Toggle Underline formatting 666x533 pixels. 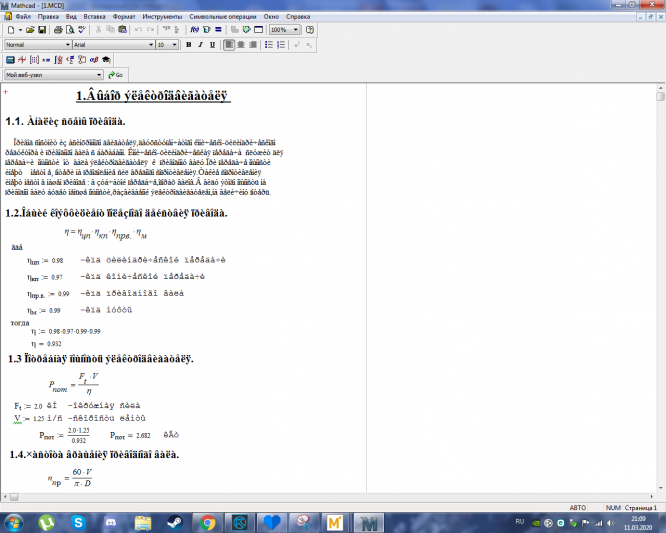coord(212,45)
